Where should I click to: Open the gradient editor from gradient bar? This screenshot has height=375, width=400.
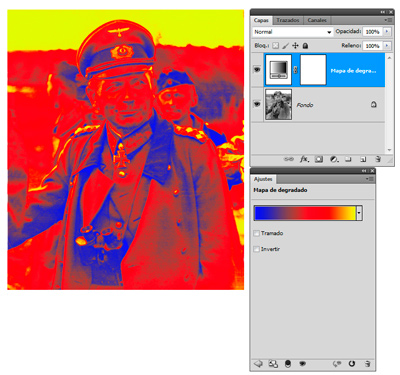coord(305,213)
